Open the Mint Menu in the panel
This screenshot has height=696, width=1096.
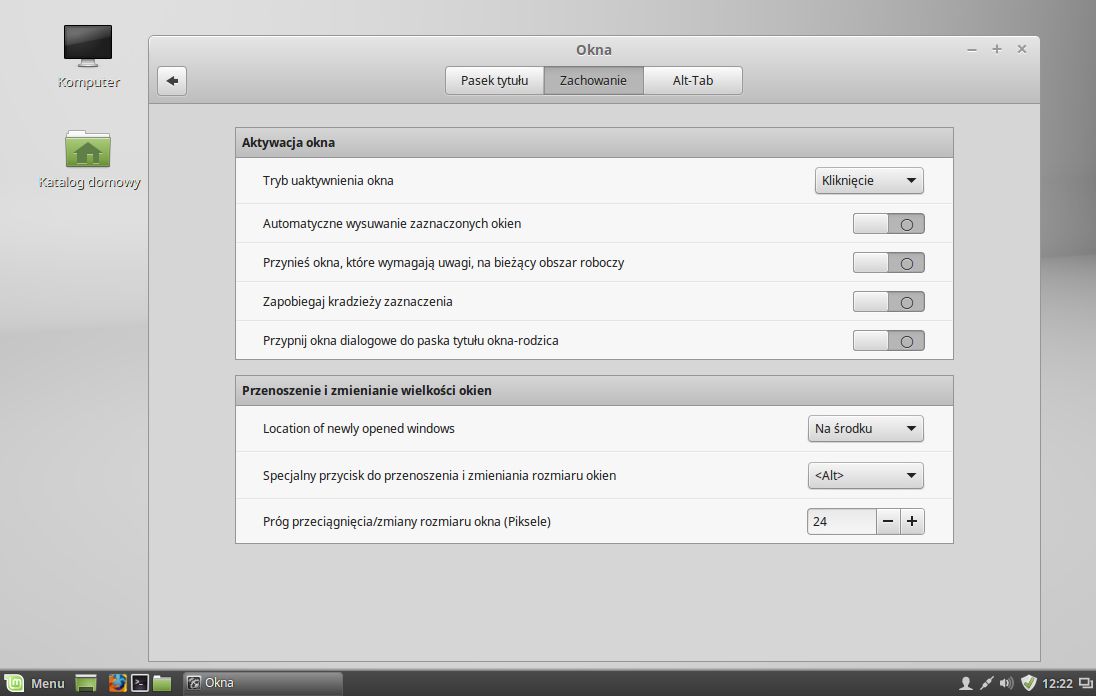click(x=35, y=683)
